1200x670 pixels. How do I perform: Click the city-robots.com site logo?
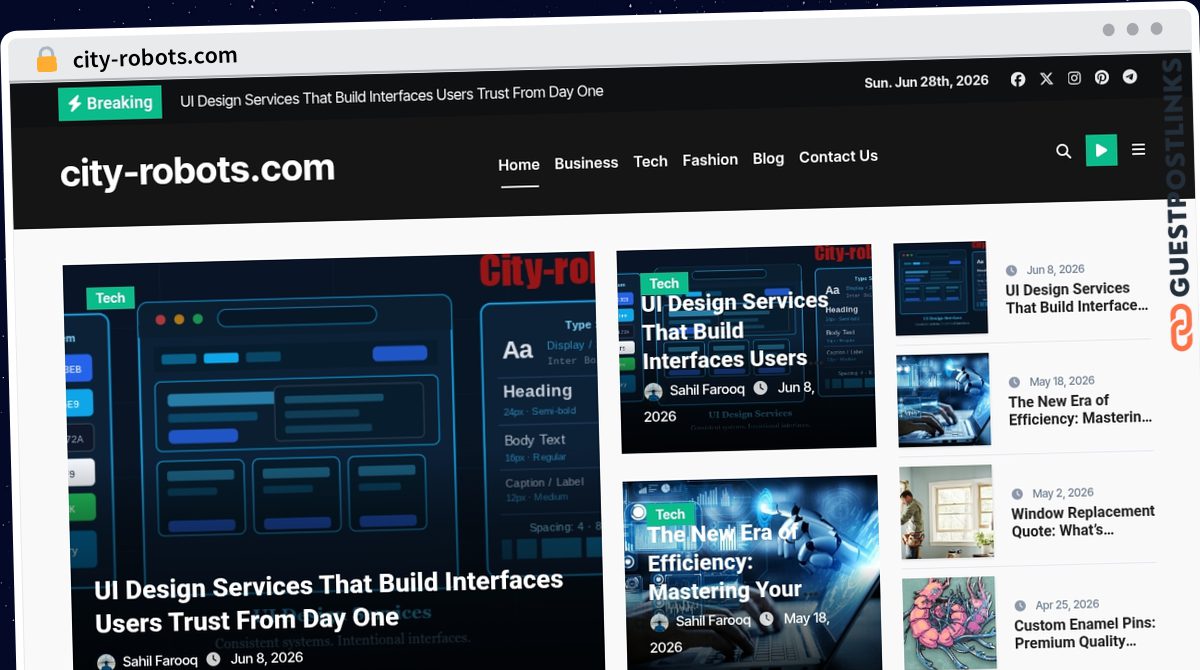click(x=198, y=171)
